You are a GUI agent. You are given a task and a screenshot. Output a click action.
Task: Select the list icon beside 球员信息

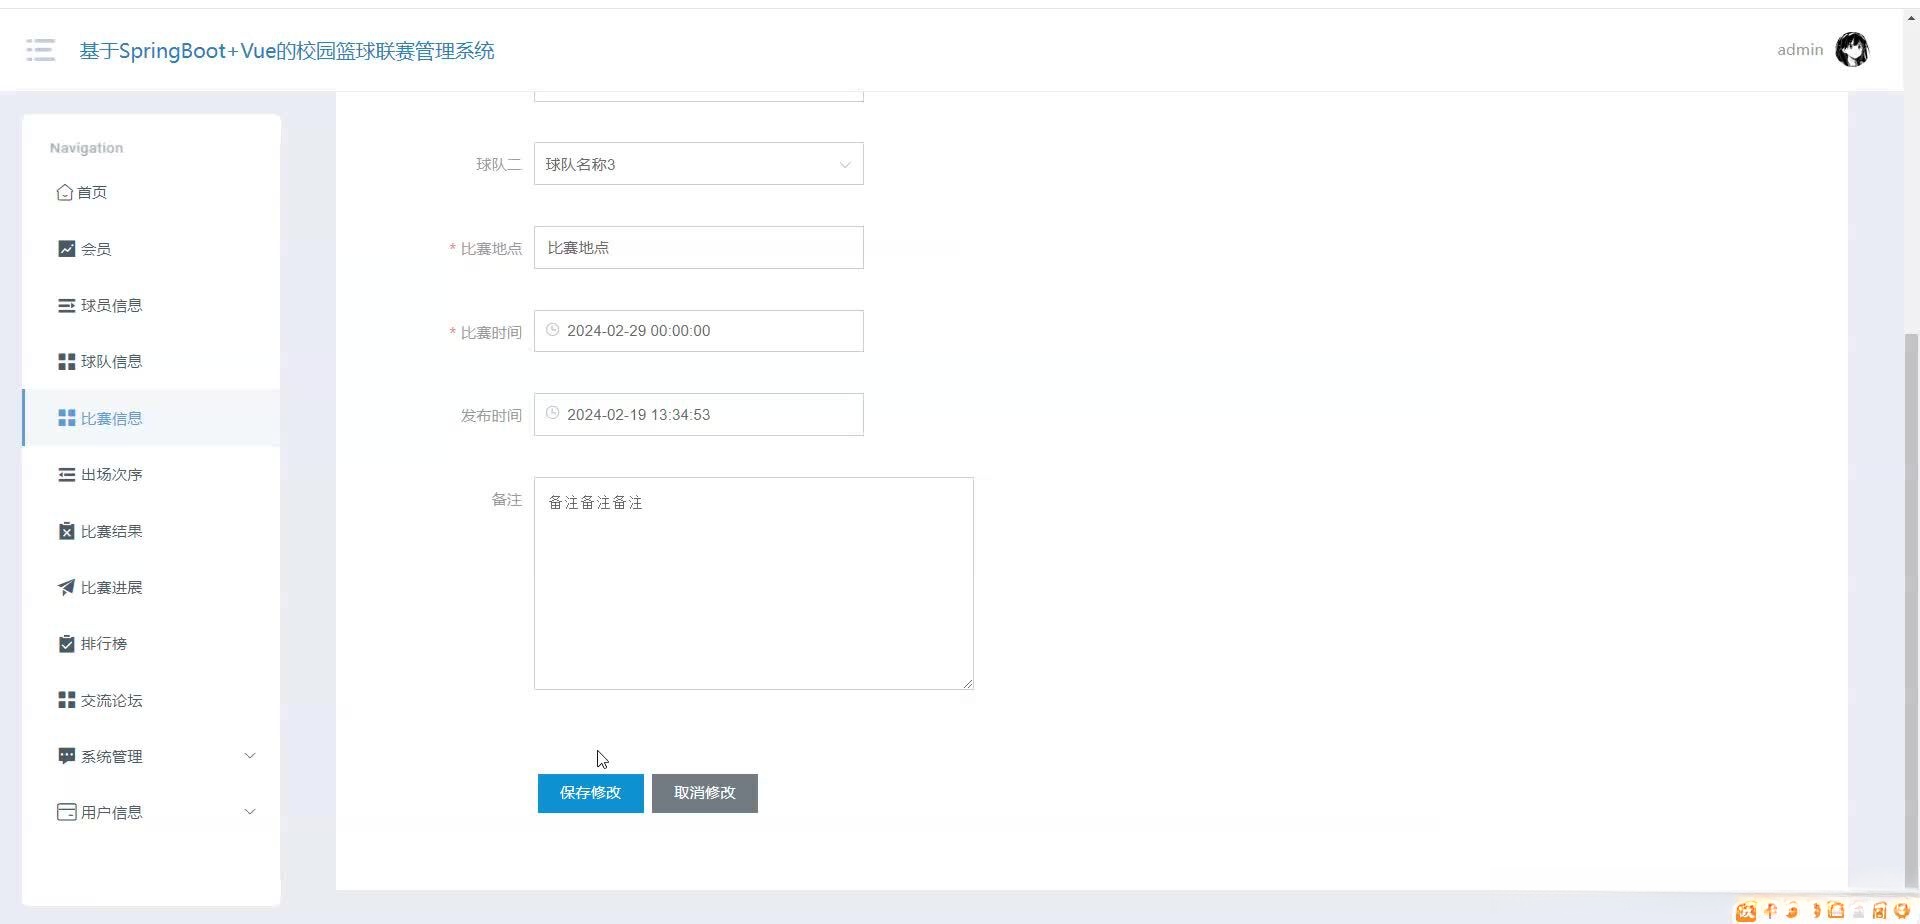tap(67, 305)
